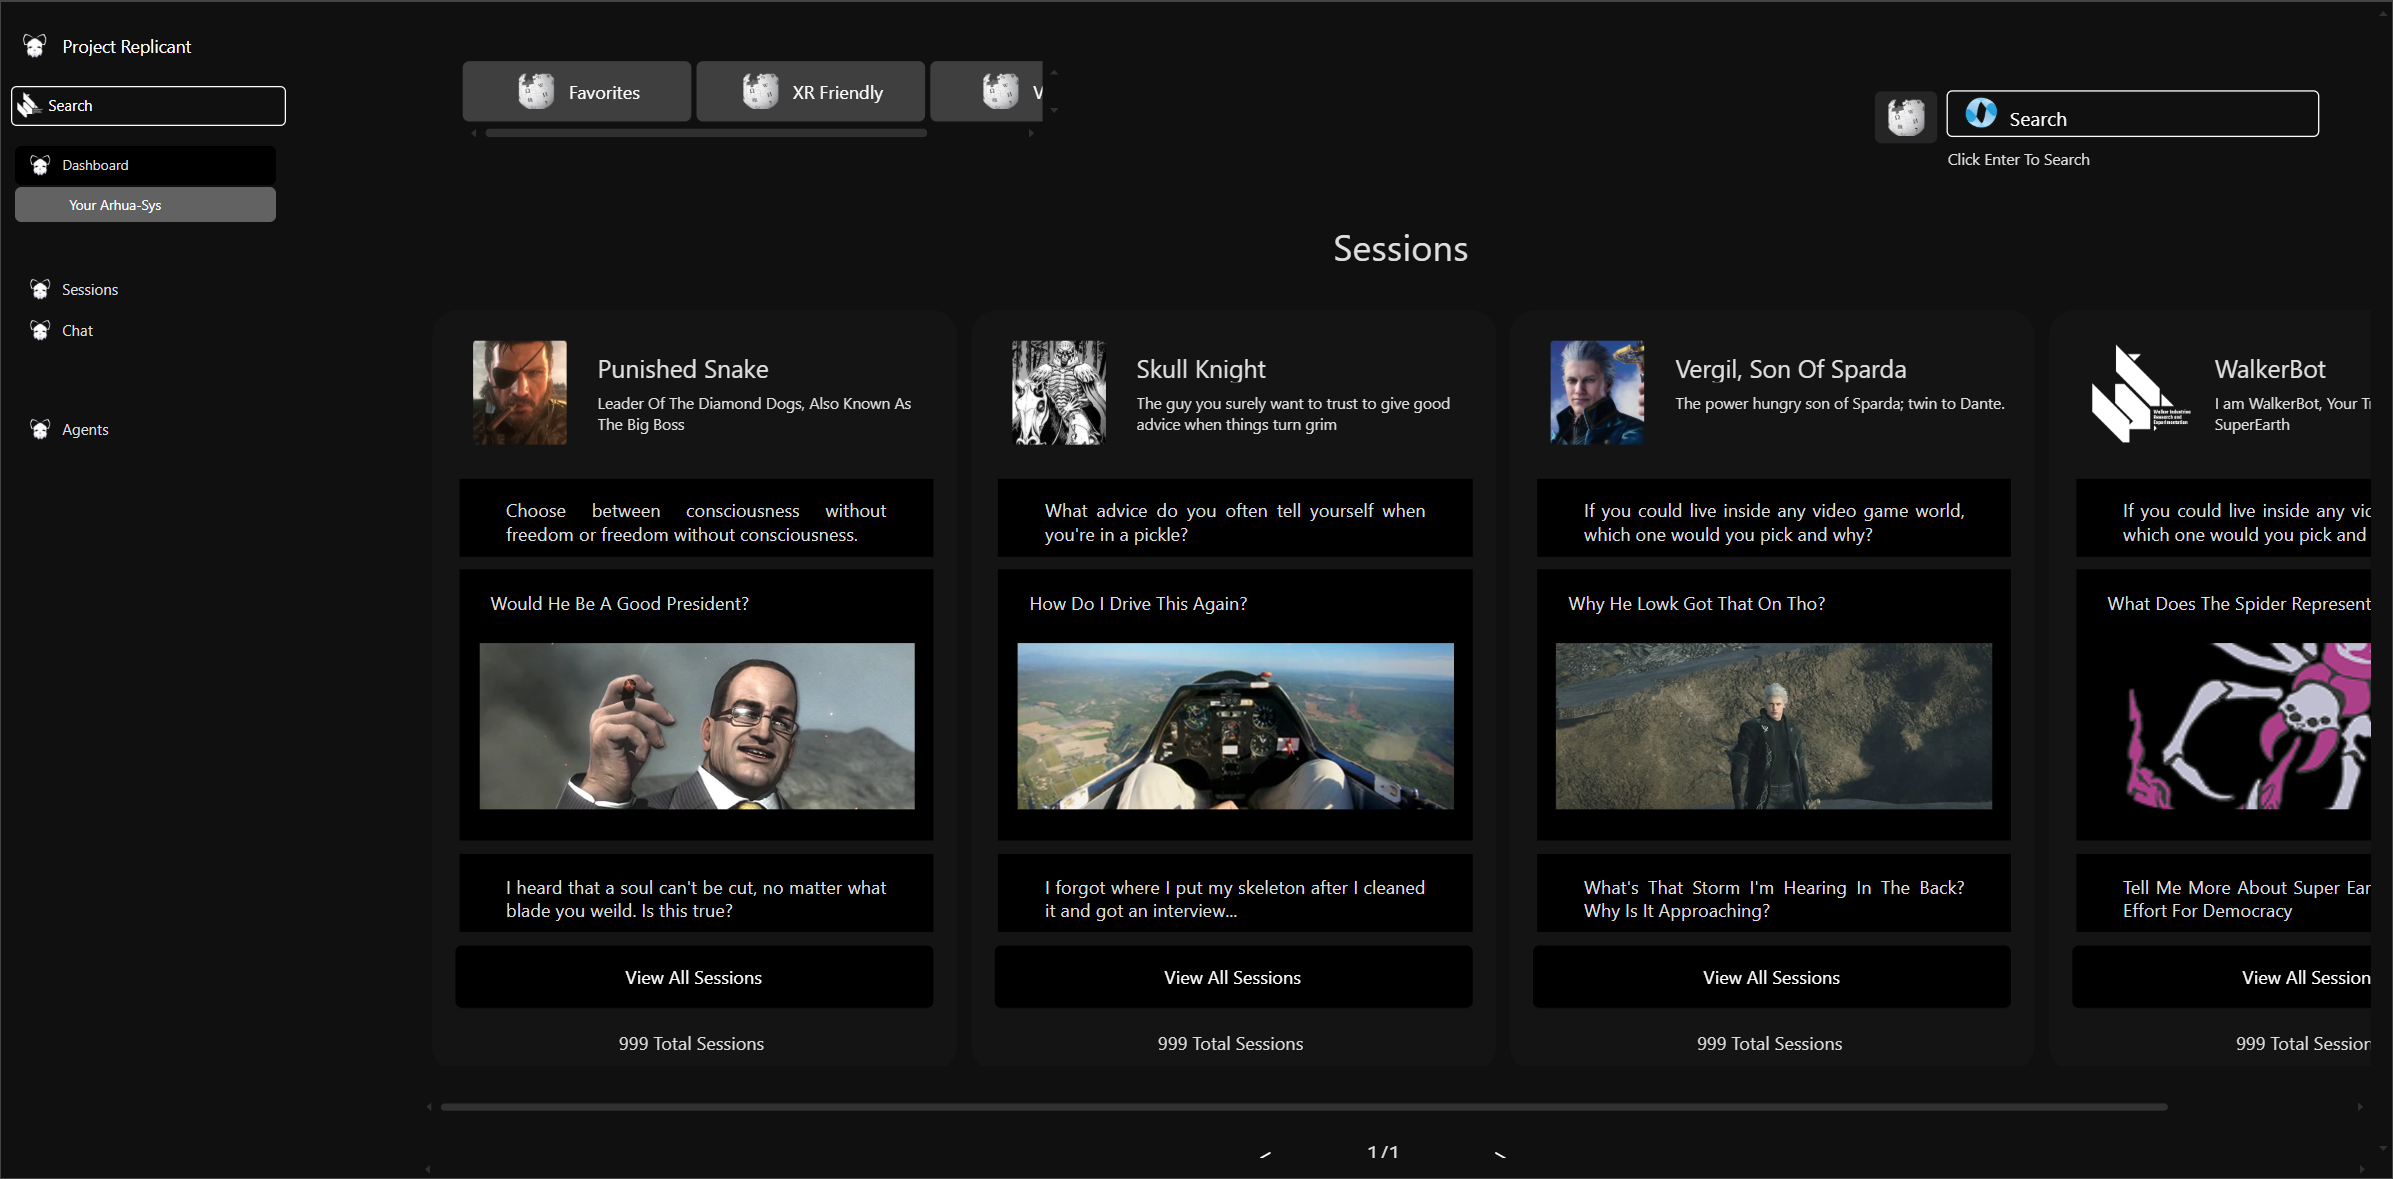Select the XR Friendly filter tab
This screenshot has height=1179, width=2393.
tap(811, 92)
